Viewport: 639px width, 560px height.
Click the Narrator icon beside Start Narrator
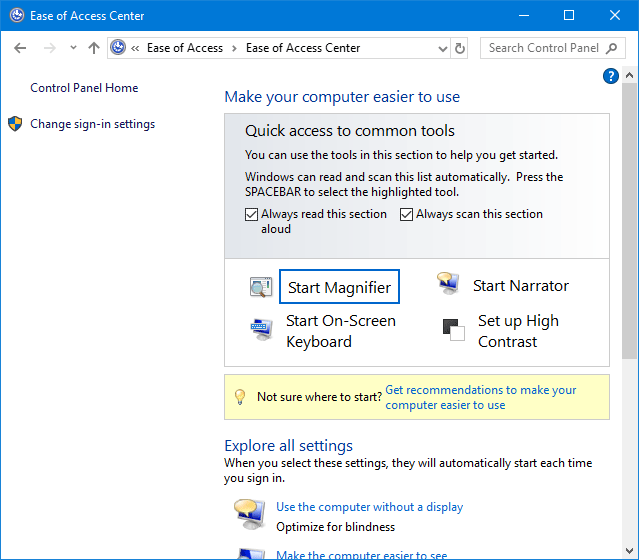448,283
